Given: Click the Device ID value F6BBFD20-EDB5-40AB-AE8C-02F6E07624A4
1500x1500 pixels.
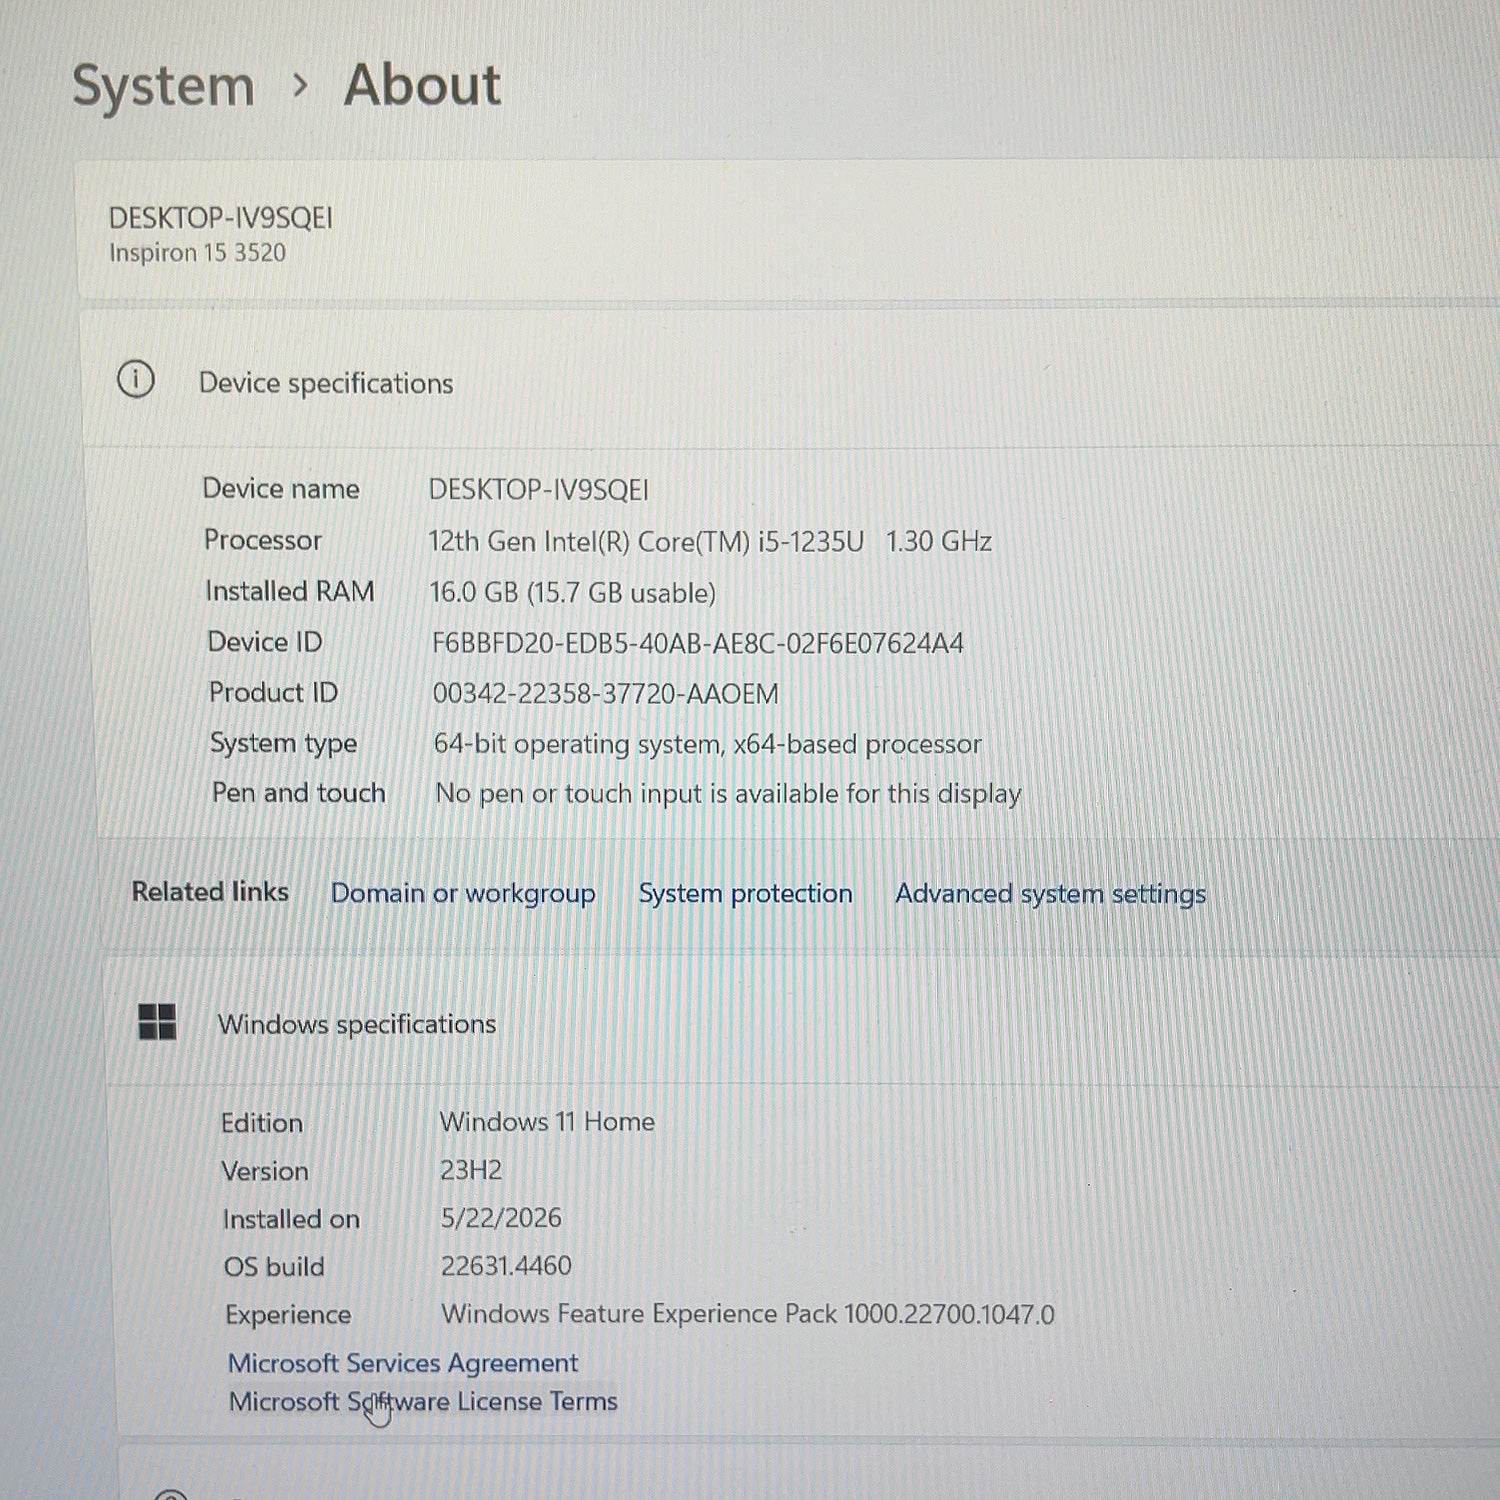Looking at the screenshot, I should point(697,643).
